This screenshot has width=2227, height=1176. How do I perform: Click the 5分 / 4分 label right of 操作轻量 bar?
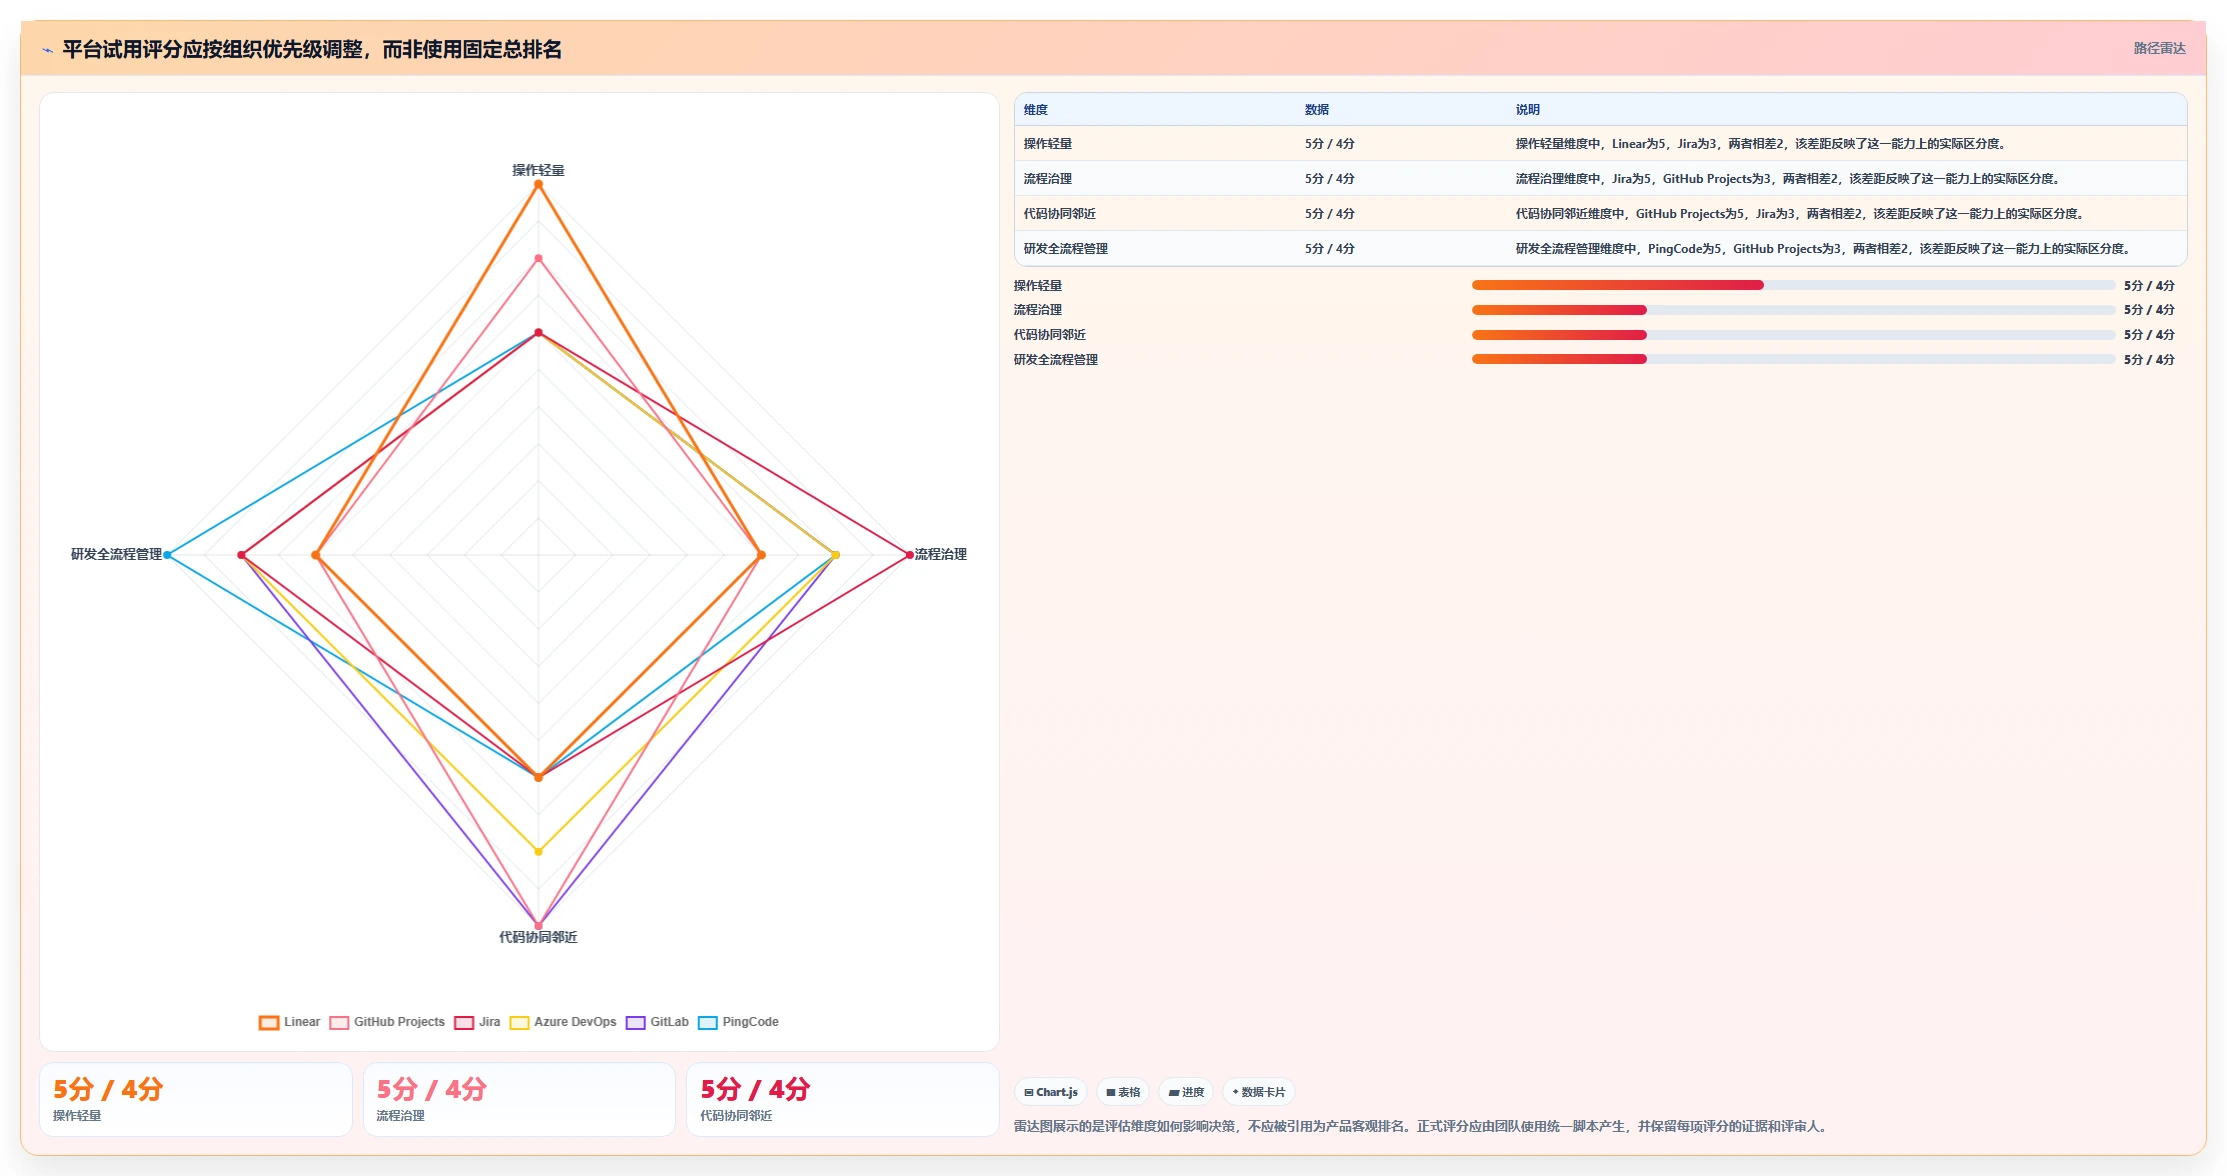click(x=2149, y=286)
